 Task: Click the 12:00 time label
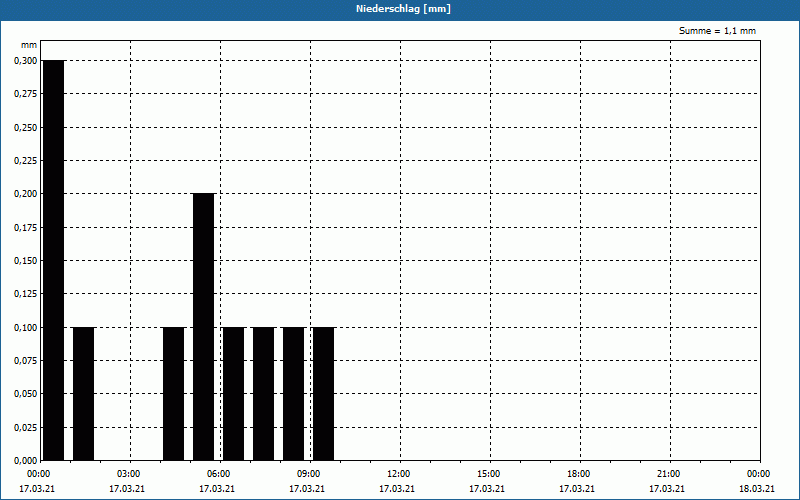[x=398, y=474]
